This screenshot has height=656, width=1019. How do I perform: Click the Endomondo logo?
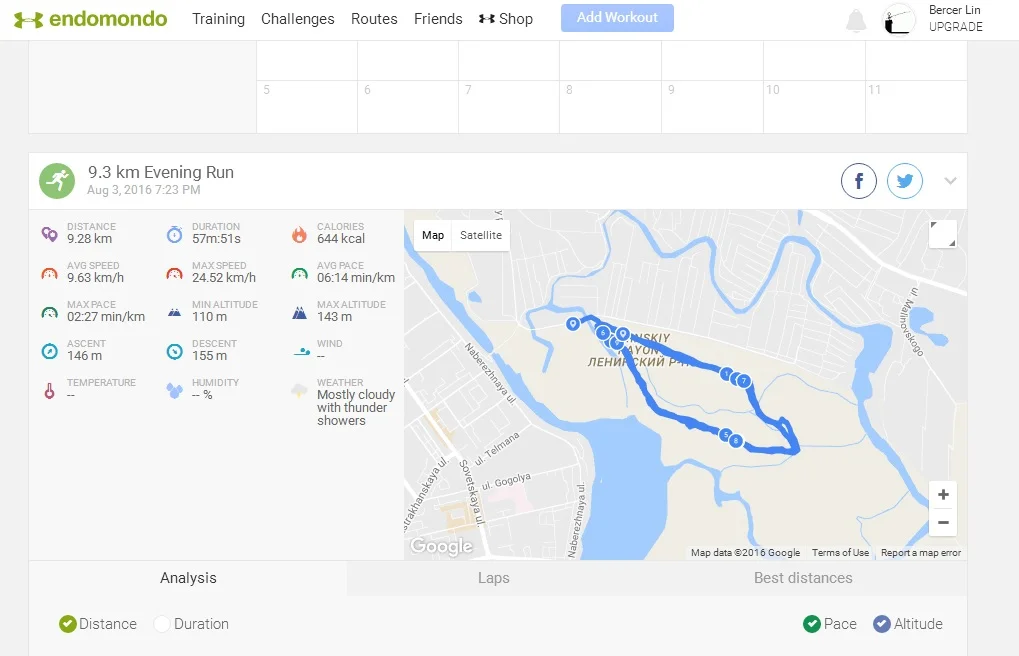(x=91, y=19)
